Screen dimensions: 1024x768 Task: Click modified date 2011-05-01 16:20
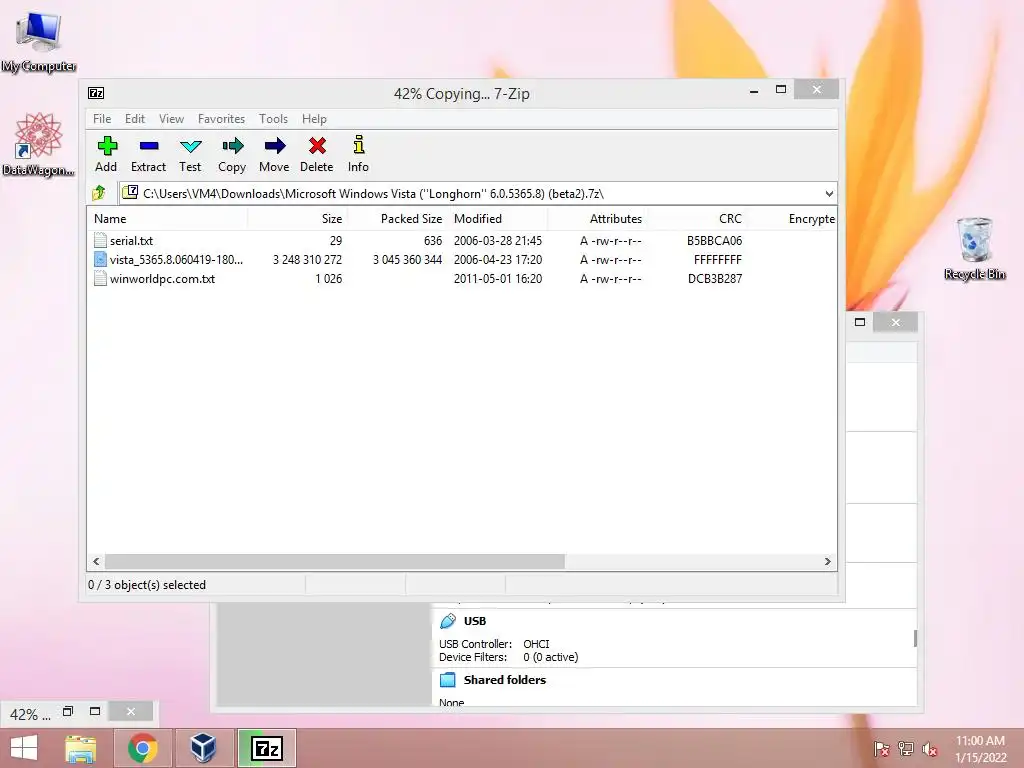tap(498, 278)
